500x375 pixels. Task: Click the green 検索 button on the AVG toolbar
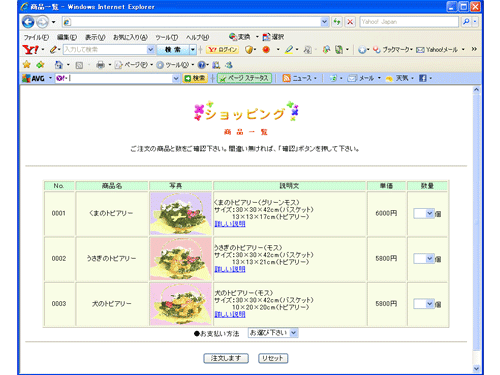coord(195,78)
